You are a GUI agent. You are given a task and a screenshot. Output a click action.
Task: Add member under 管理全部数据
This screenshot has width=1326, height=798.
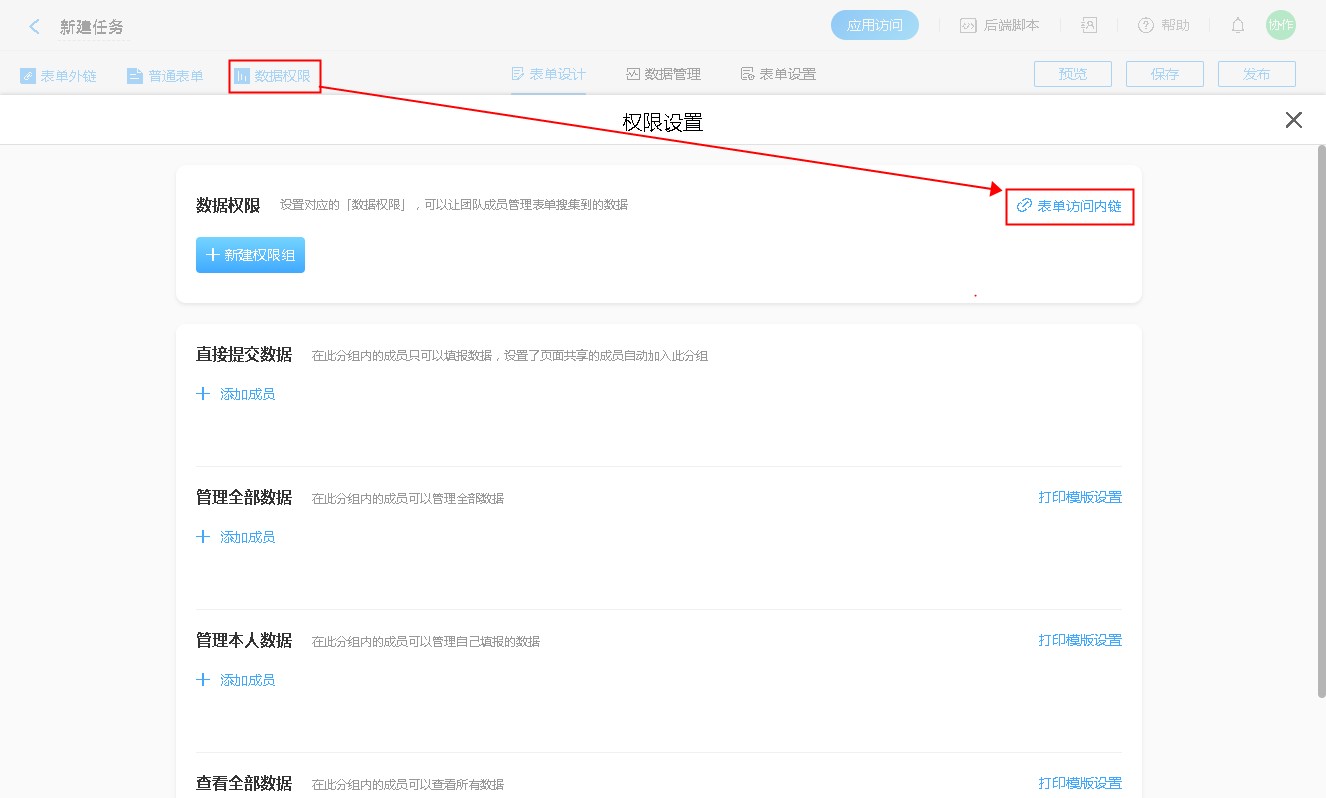pos(236,537)
